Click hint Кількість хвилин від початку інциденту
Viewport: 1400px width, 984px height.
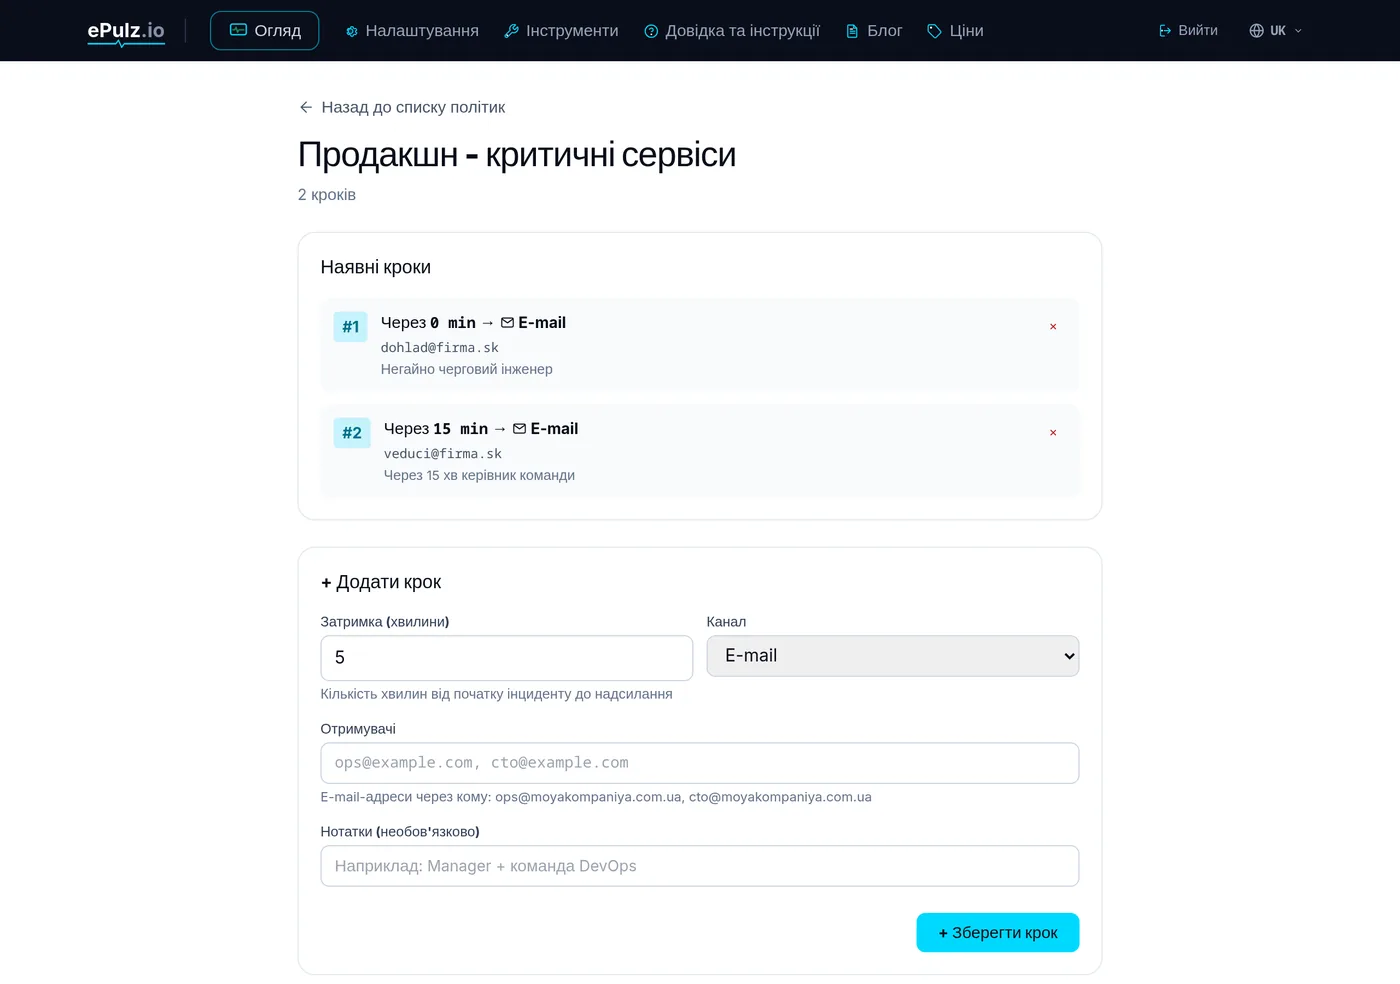point(496,694)
